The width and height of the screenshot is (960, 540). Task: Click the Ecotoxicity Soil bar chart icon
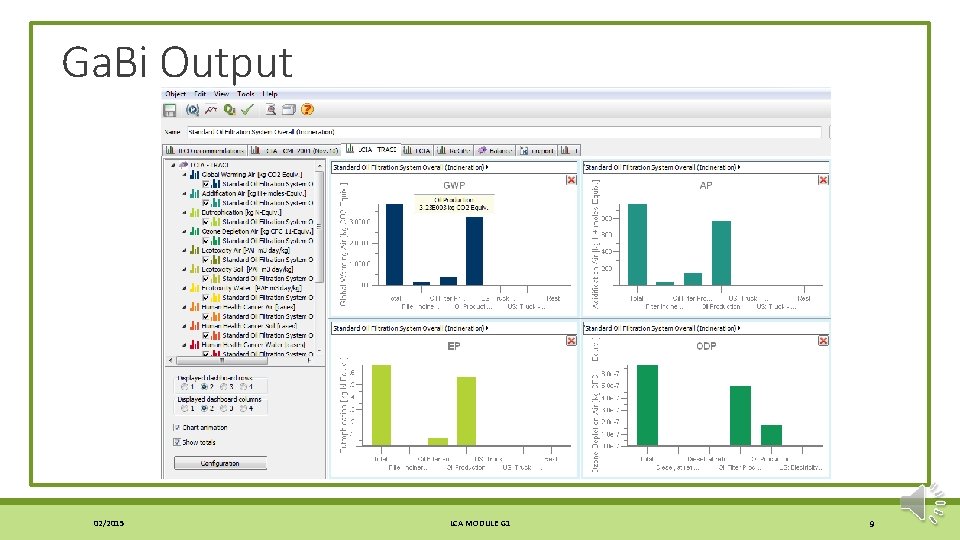point(194,269)
